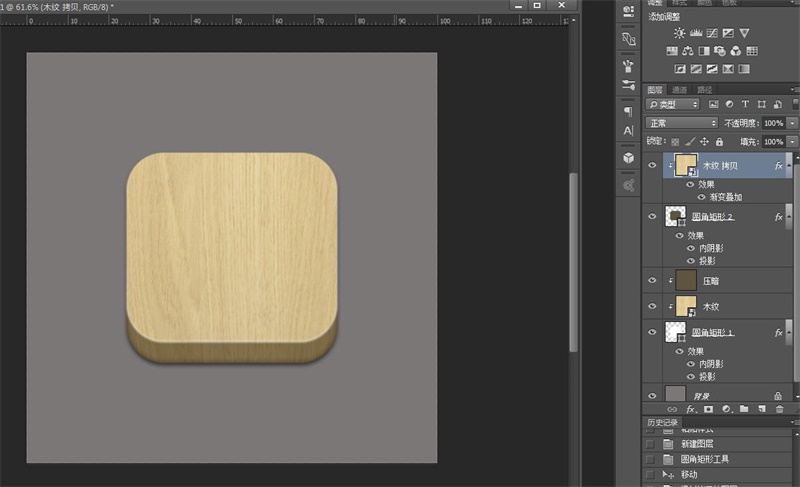Add a Levels adjustment layer
This screenshot has height=487, width=800.
[x=696, y=33]
